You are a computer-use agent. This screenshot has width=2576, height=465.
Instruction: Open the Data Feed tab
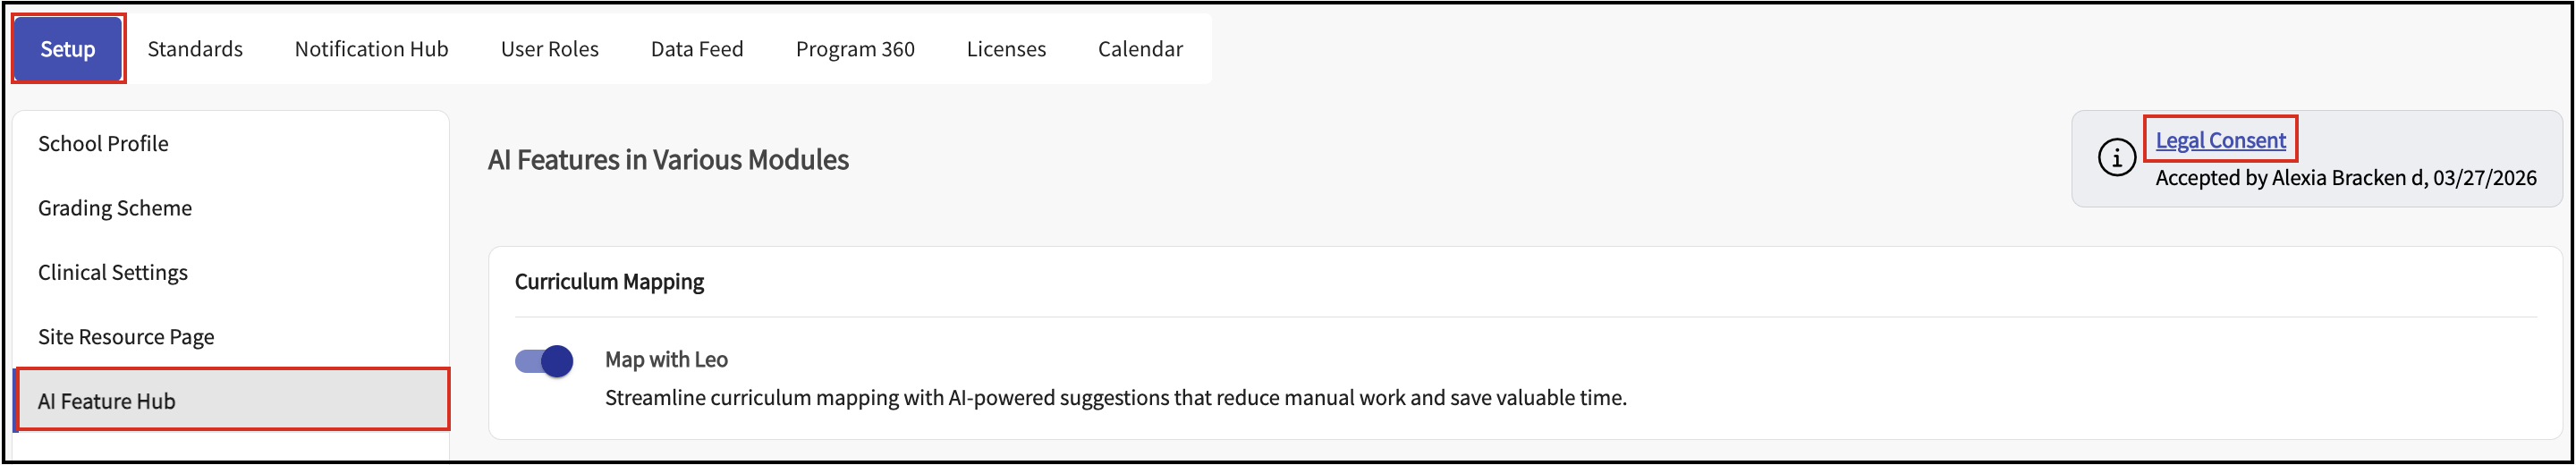(696, 49)
